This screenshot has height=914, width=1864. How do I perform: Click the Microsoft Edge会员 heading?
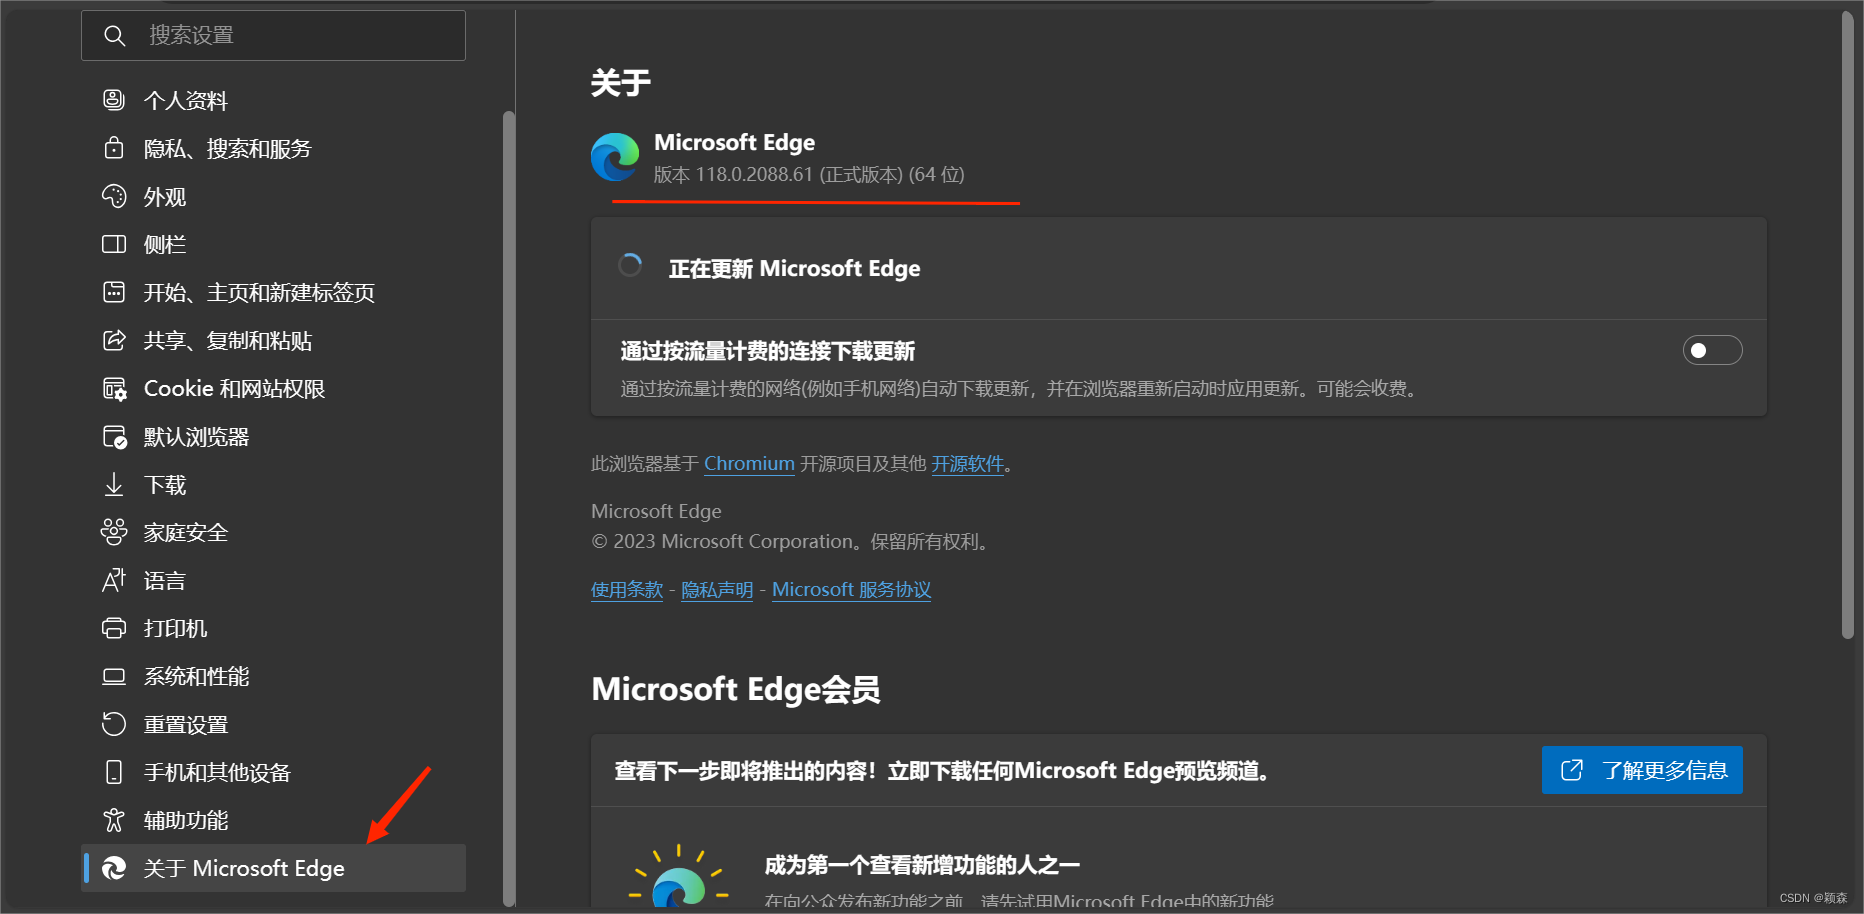[736, 689]
